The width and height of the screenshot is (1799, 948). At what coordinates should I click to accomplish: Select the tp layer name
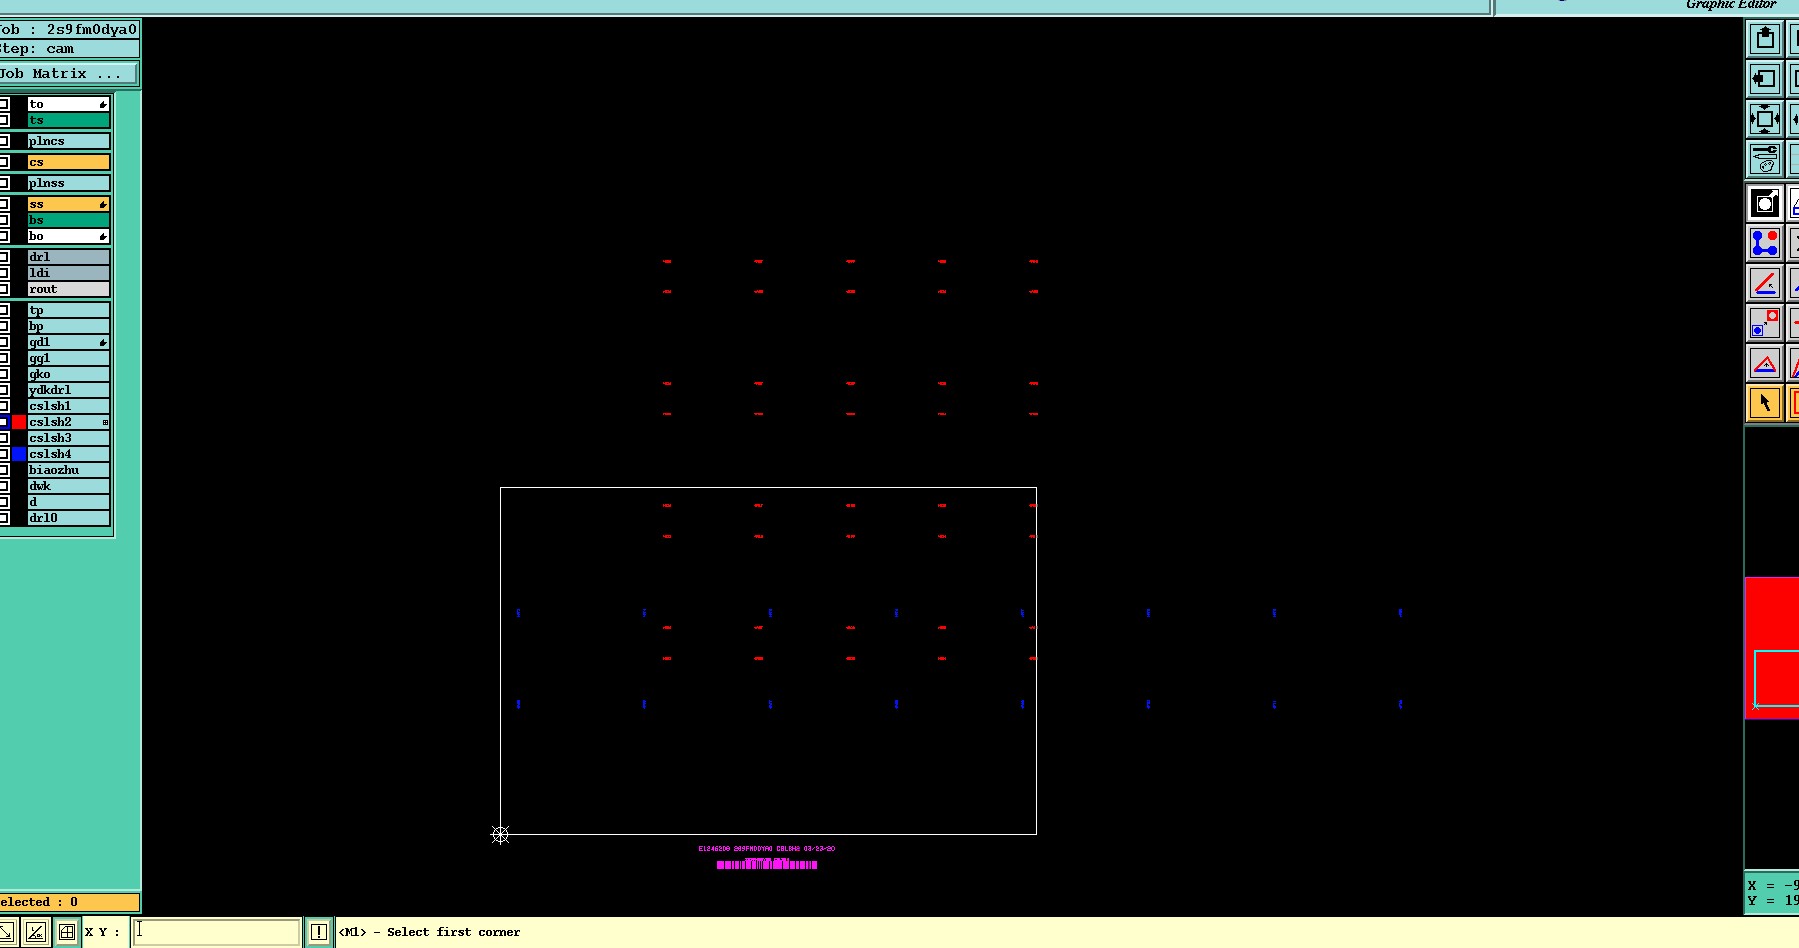68,310
